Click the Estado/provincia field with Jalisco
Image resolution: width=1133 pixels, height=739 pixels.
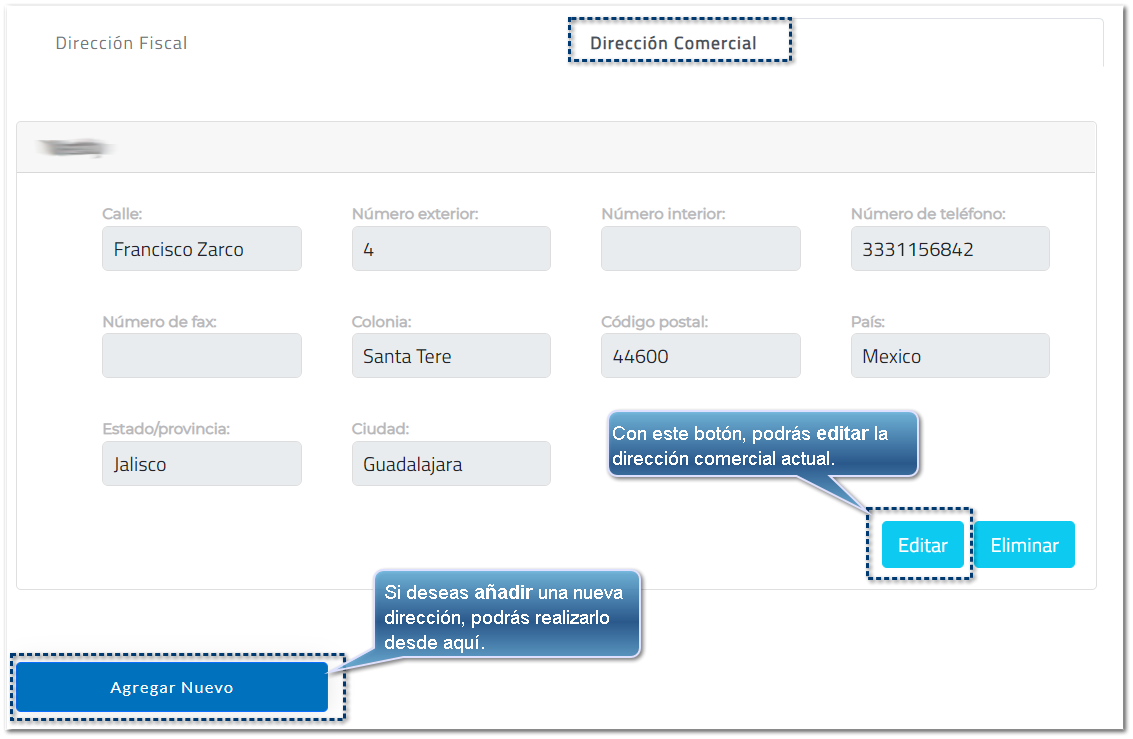201,464
